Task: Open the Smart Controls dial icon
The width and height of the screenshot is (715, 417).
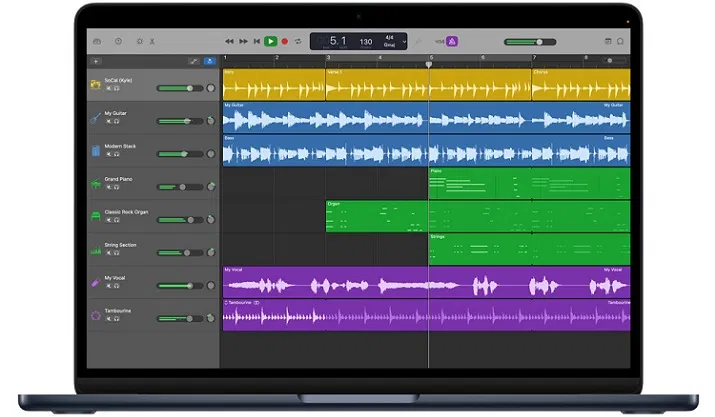Action: coord(140,42)
